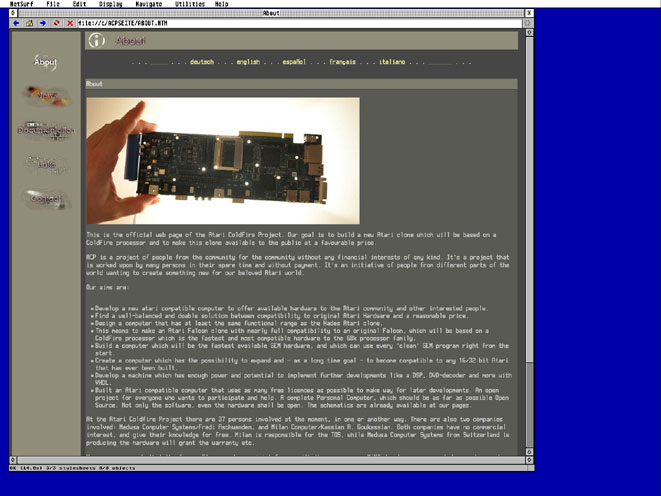Image resolution: width=661 pixels, height=496 pixels.
Task: Open the File menu
Action: [x=53, y=4]
